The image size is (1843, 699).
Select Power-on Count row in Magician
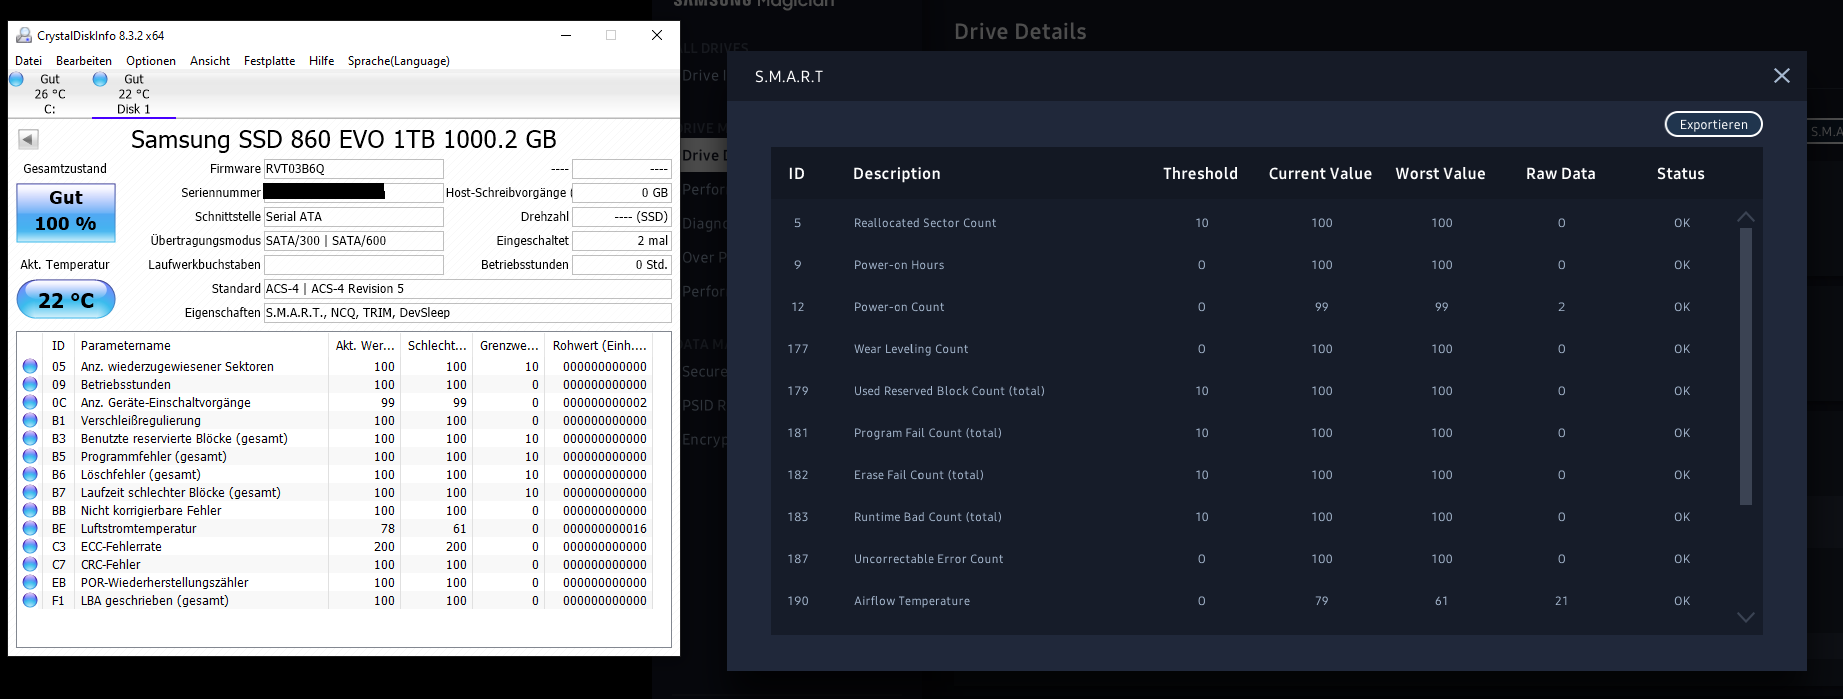tap(1254, 307)
